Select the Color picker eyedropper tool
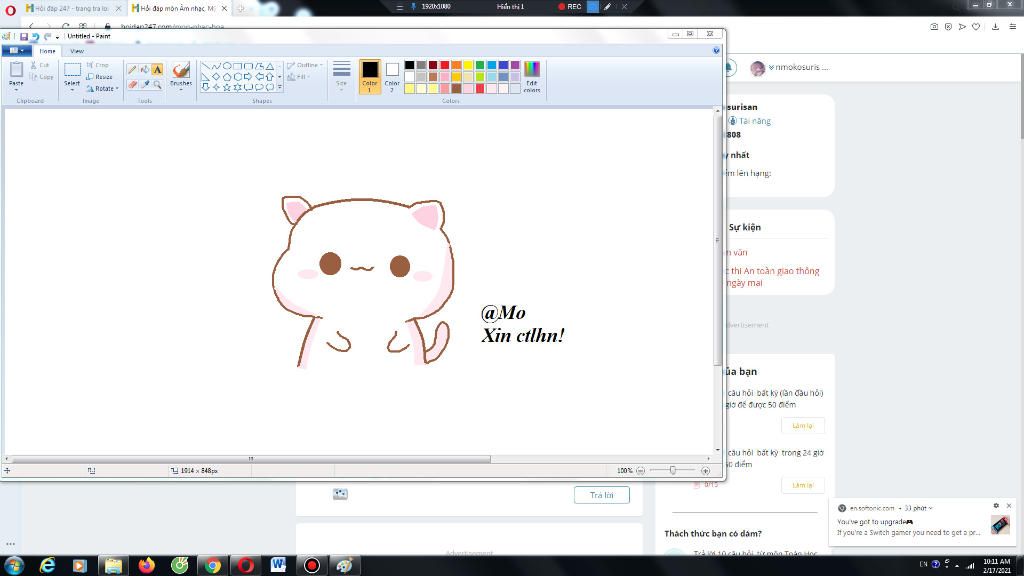 144,84
